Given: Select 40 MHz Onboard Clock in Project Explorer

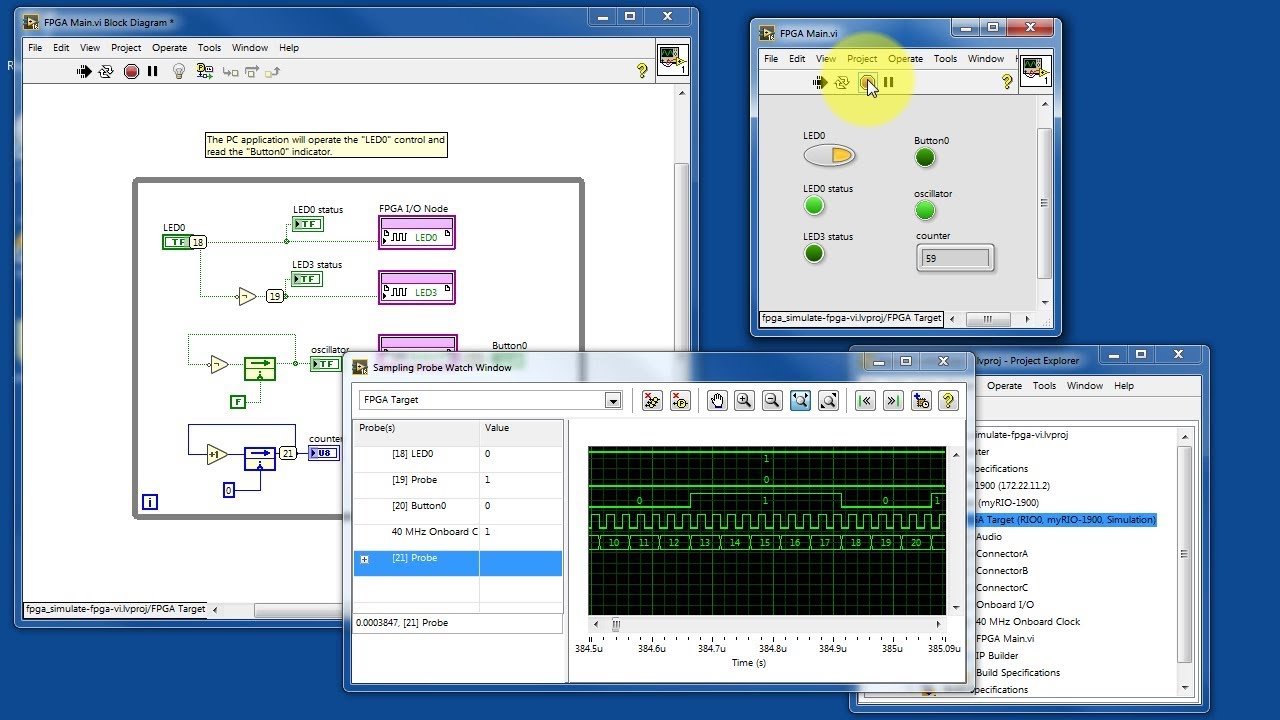Looking at the screenshot, I should pyautogui.click(x=1028, y=621).
